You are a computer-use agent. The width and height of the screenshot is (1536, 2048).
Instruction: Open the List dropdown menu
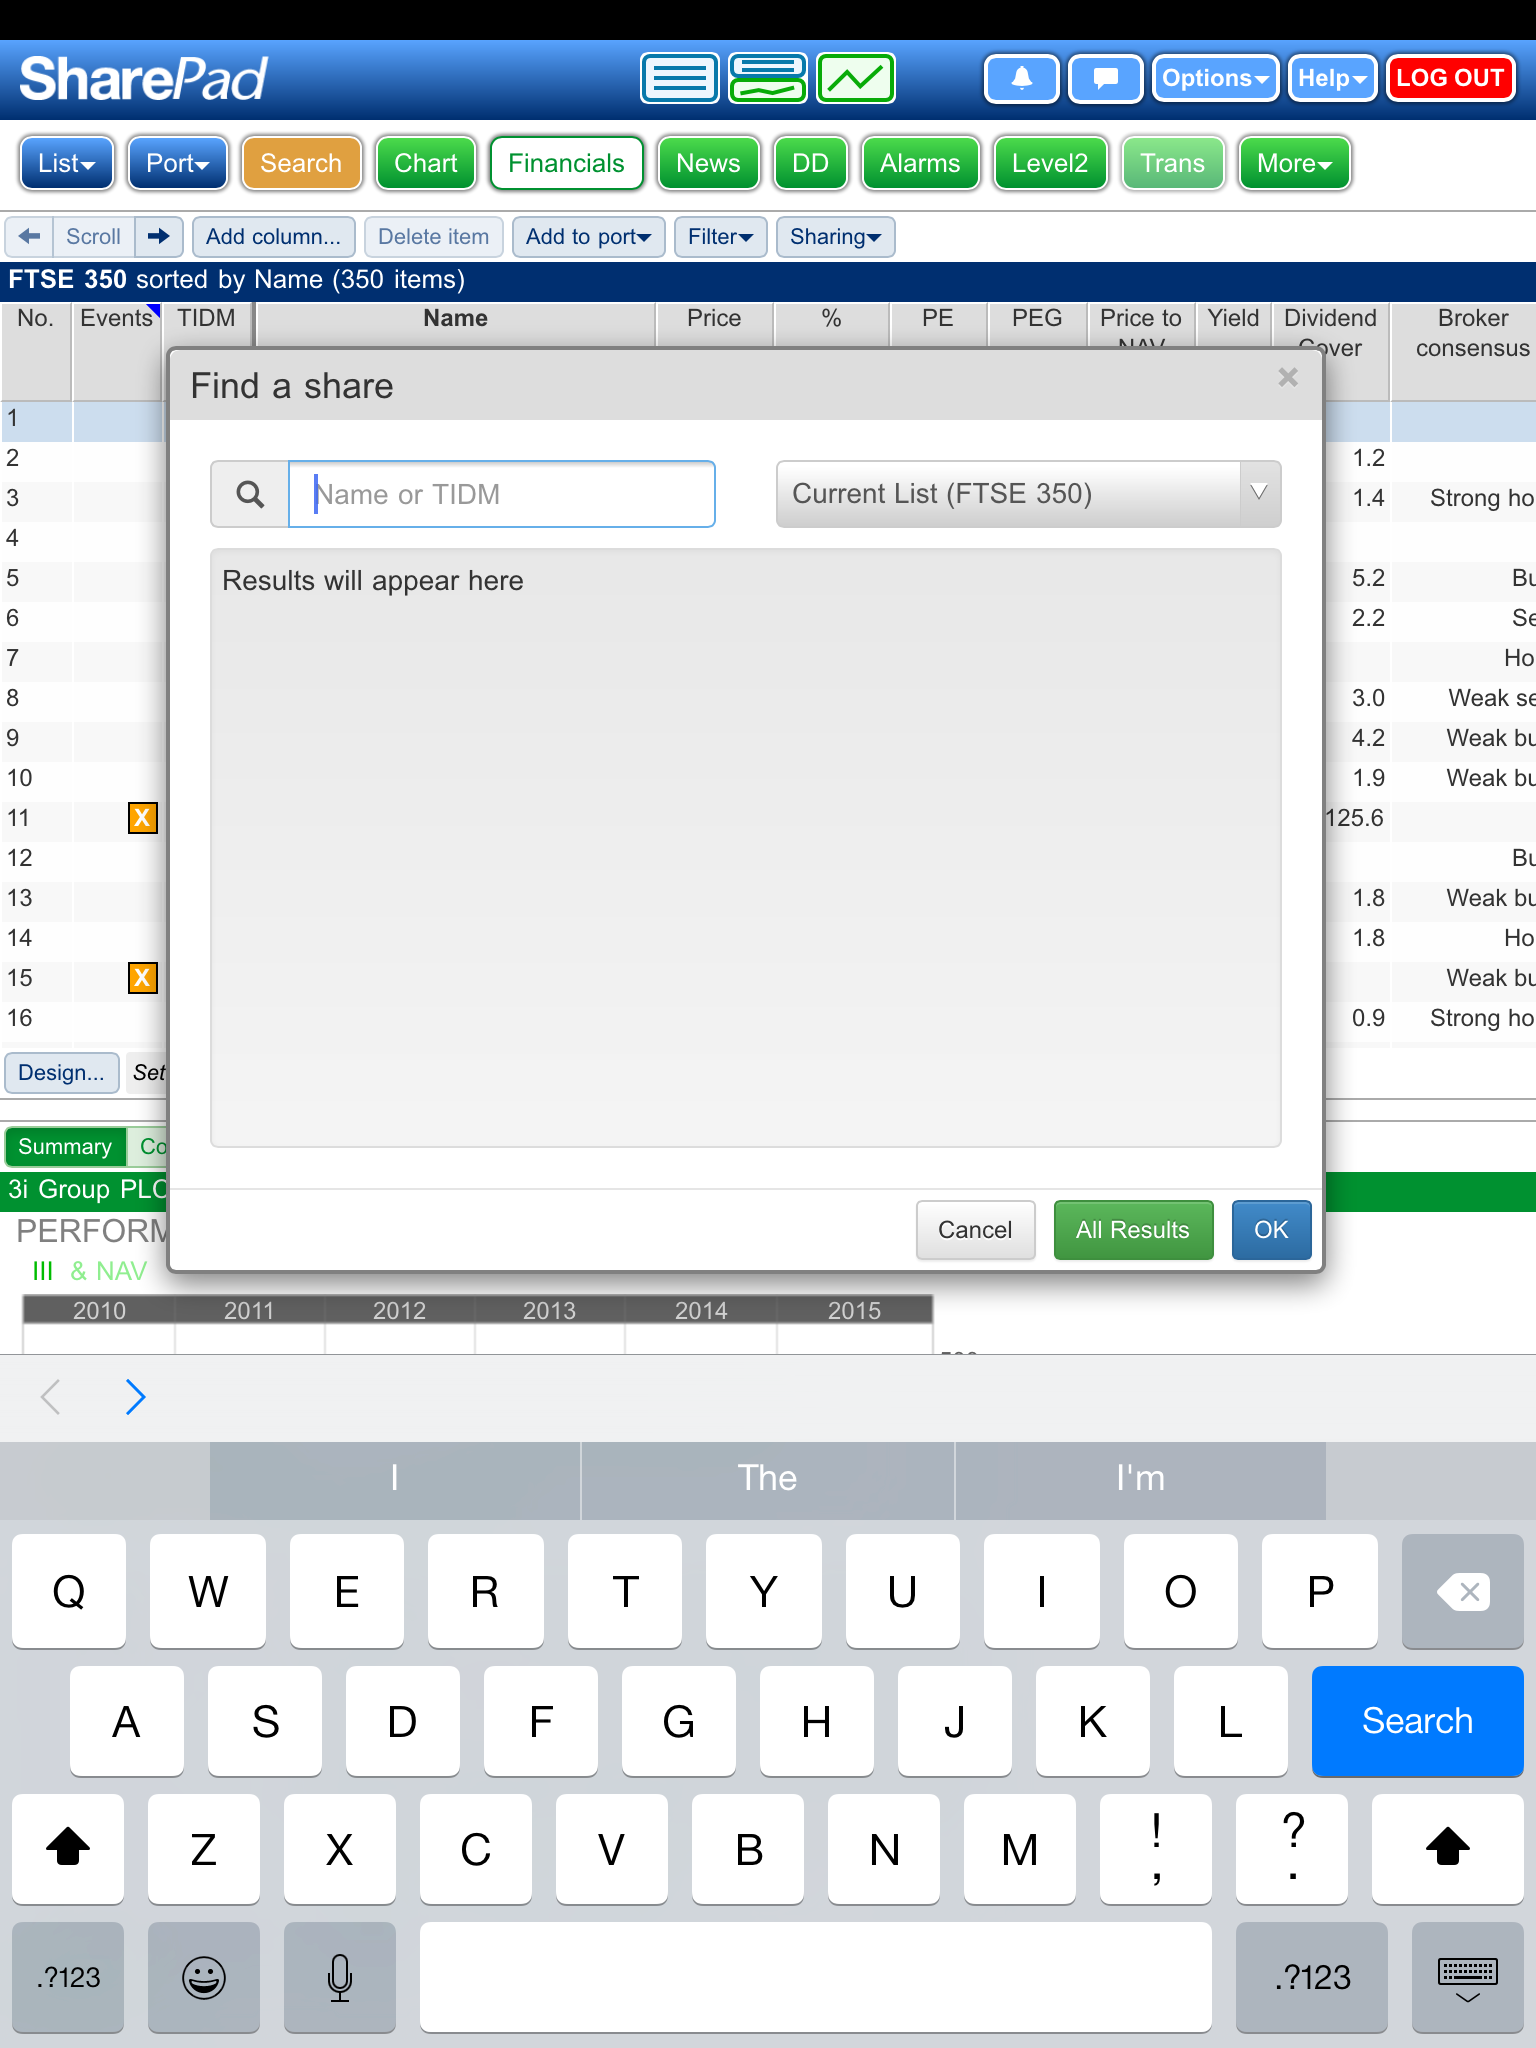[x=66, y=163]
